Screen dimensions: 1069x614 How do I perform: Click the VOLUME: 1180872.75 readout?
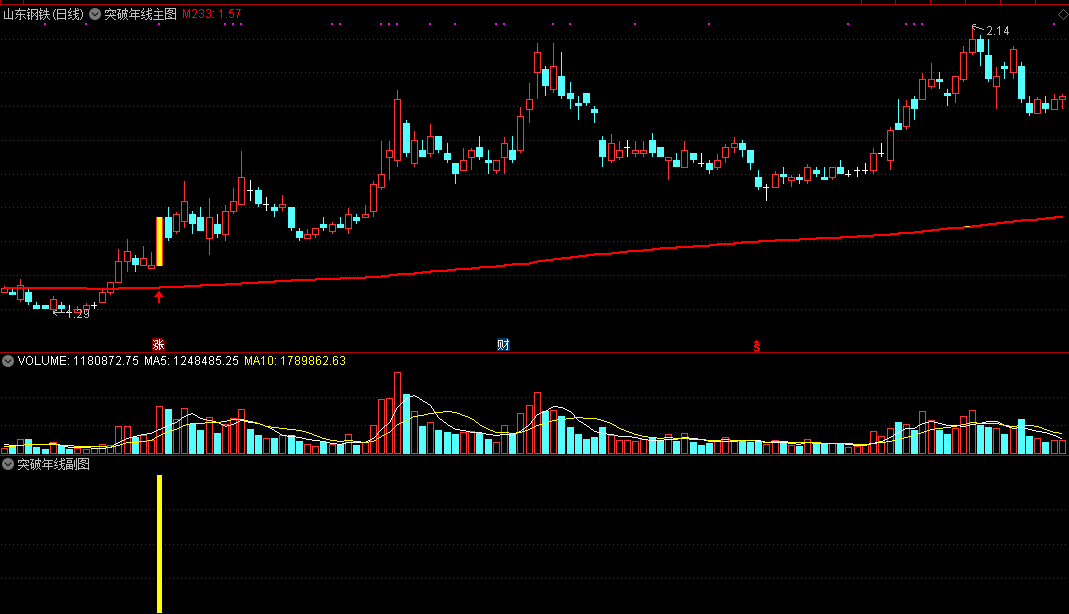(78, 360)
